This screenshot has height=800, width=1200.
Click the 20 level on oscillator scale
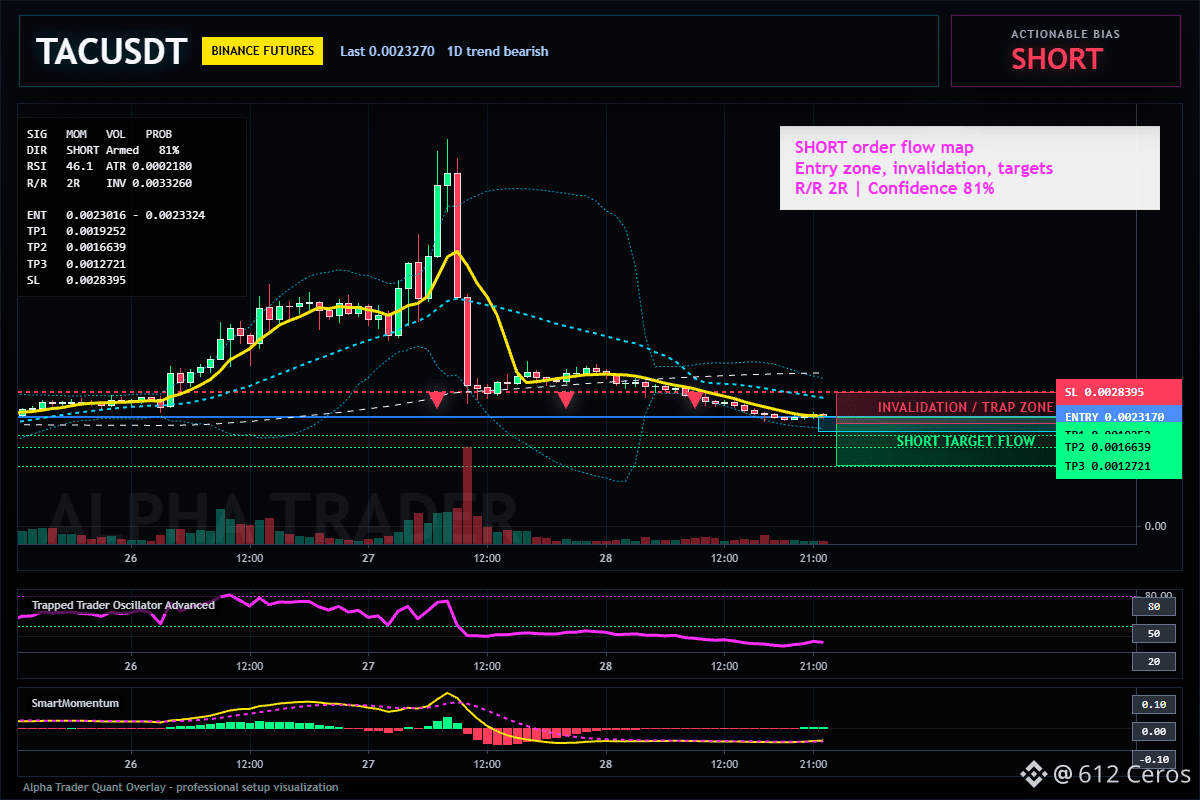(x=1153, y=661)
